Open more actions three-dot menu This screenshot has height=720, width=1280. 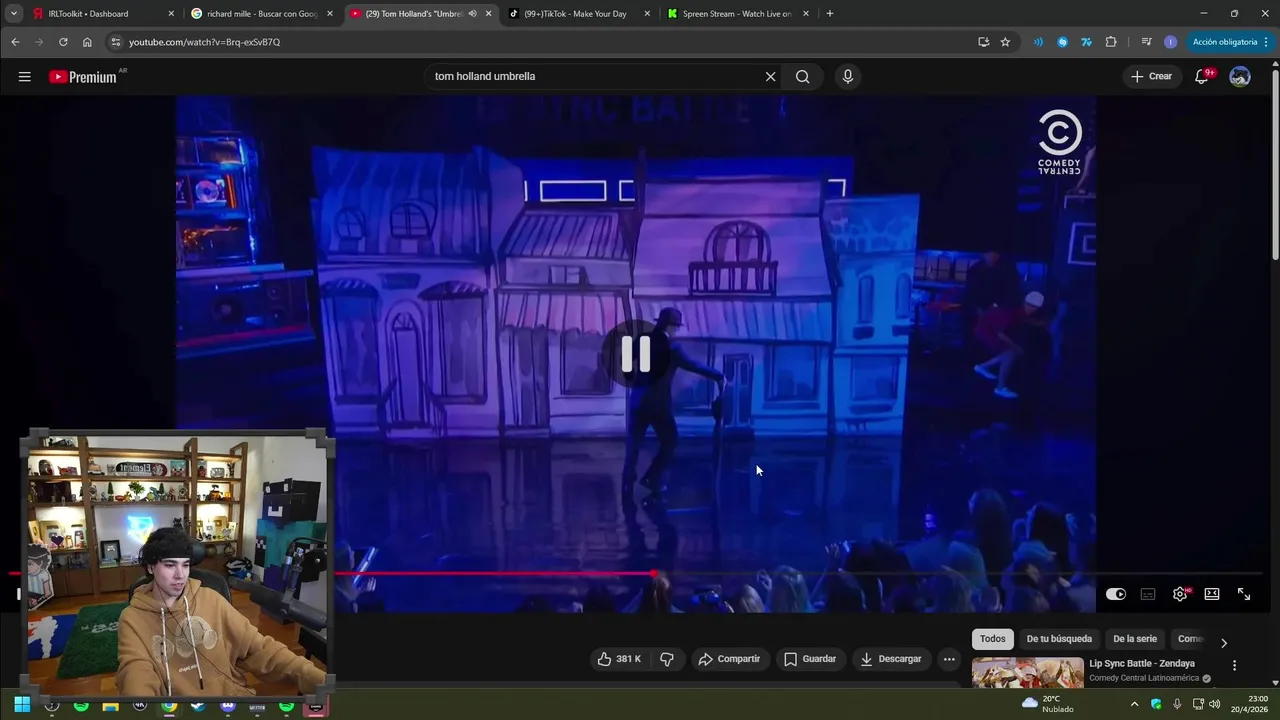(949, 659)
